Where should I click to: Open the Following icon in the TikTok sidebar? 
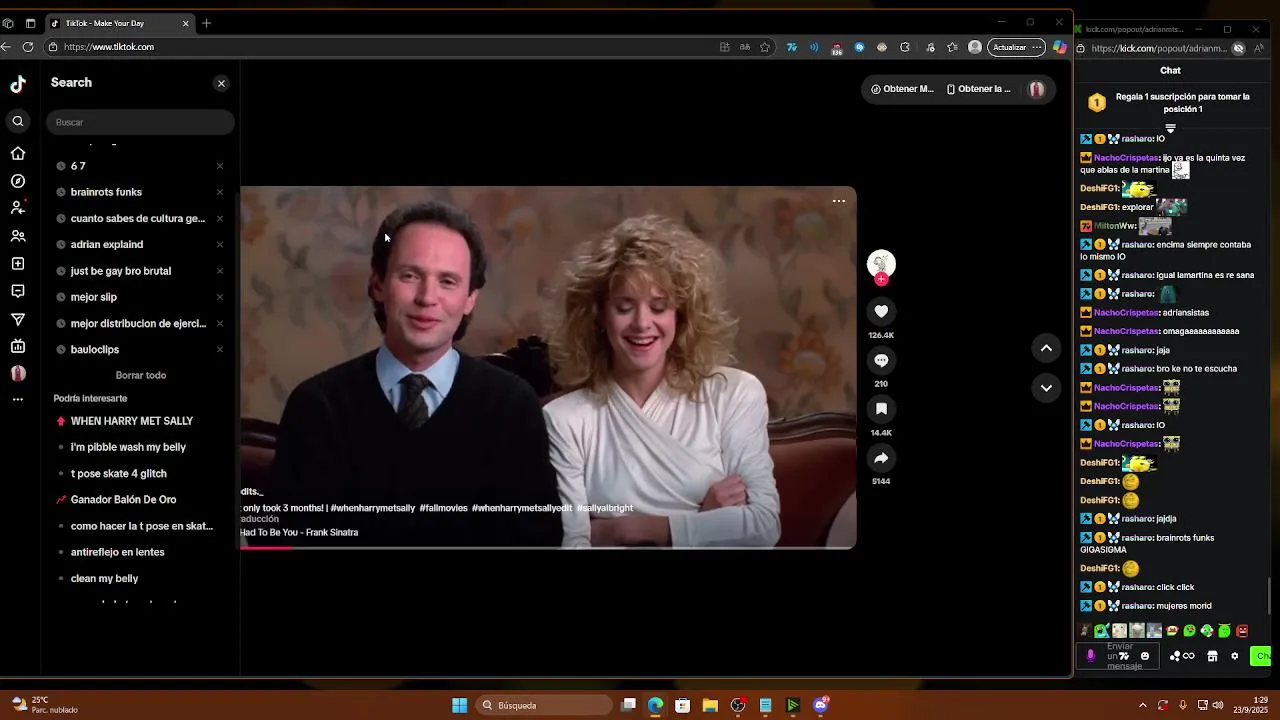tap(18, 208)
